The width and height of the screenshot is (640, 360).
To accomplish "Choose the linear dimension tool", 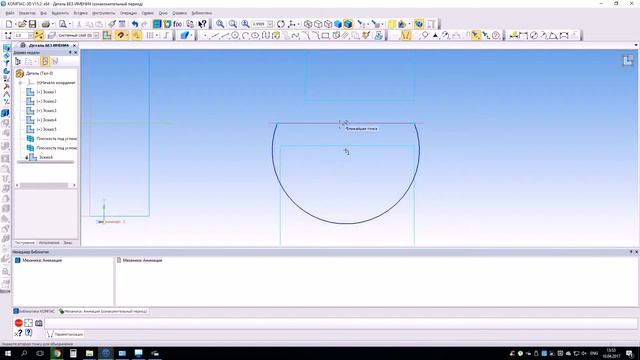I will 524,36.
